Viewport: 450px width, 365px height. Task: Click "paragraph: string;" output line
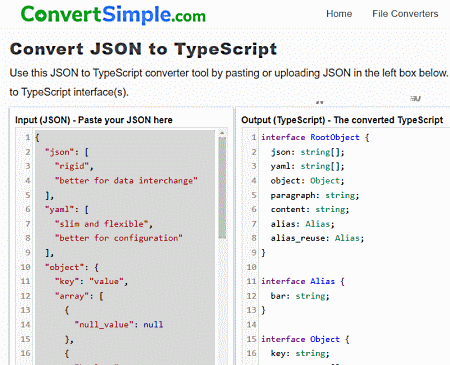tap(315, 195)
